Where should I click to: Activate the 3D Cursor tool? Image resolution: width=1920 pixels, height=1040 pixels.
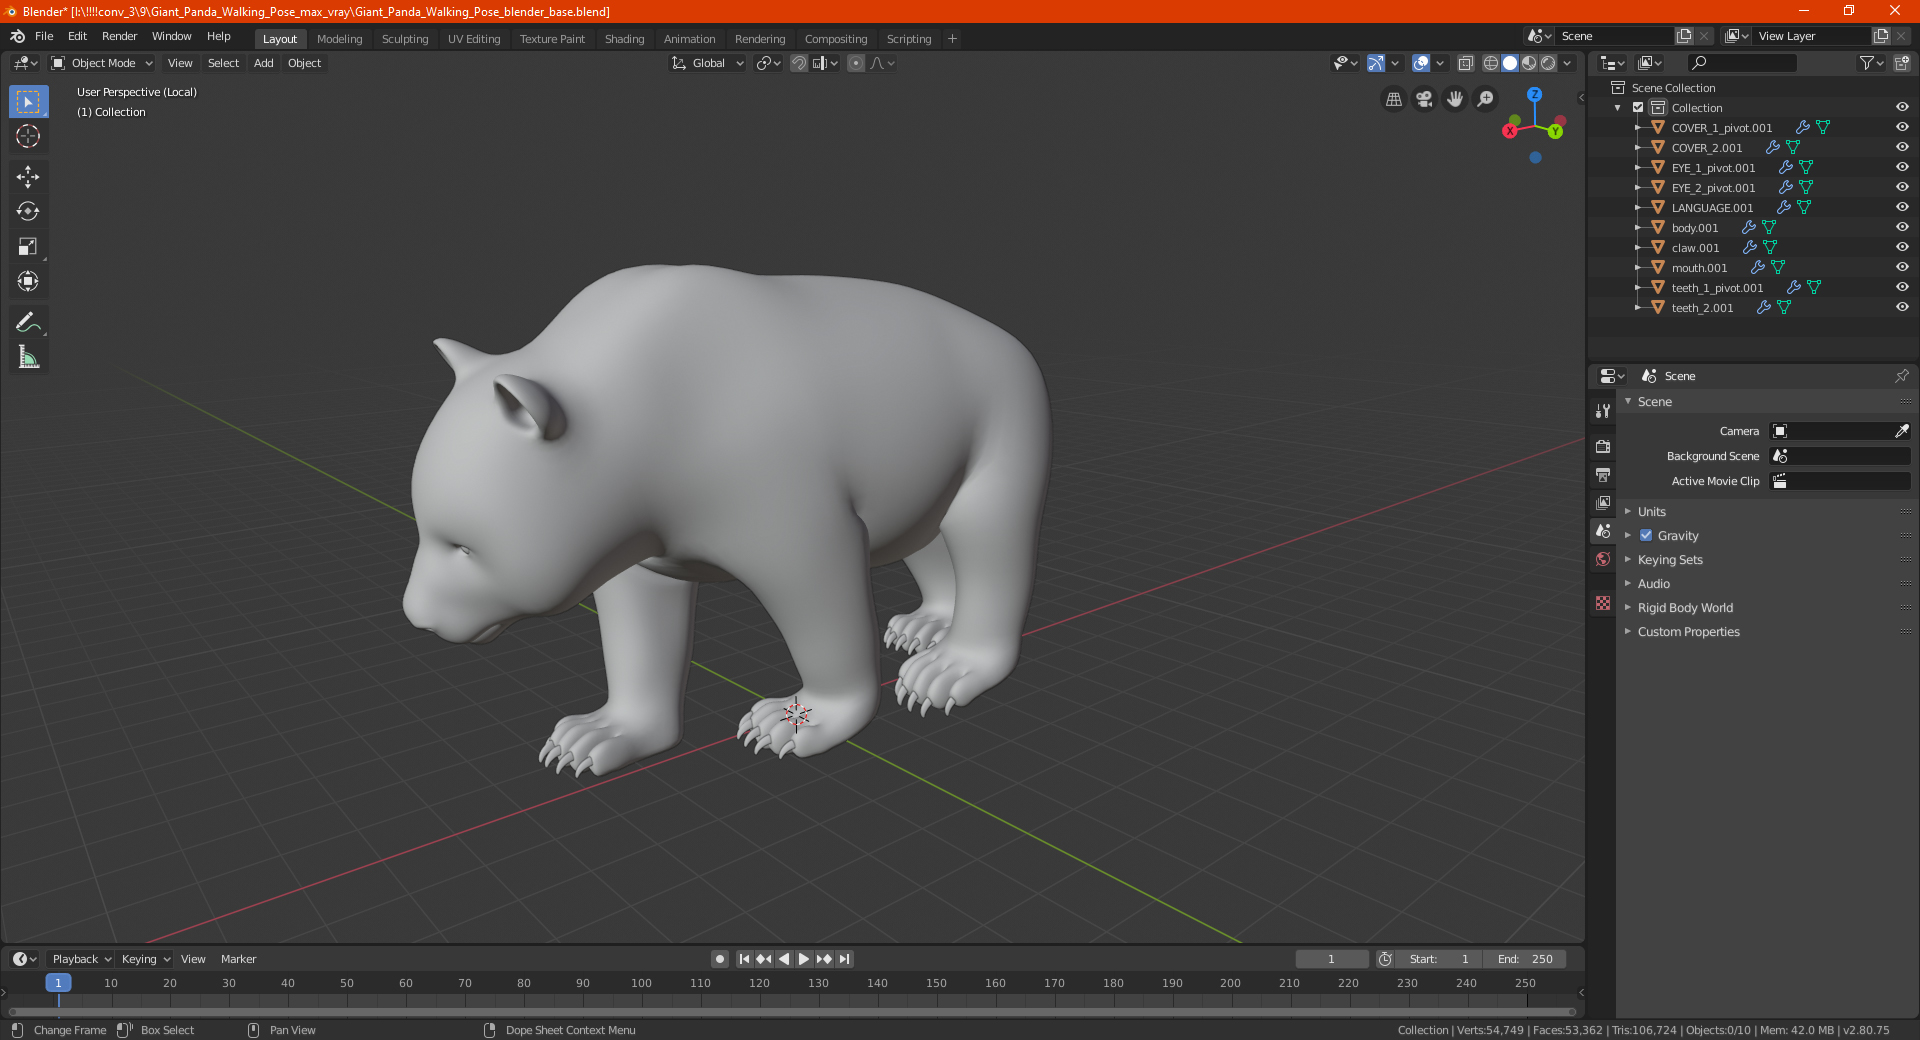tap(28, 137)
